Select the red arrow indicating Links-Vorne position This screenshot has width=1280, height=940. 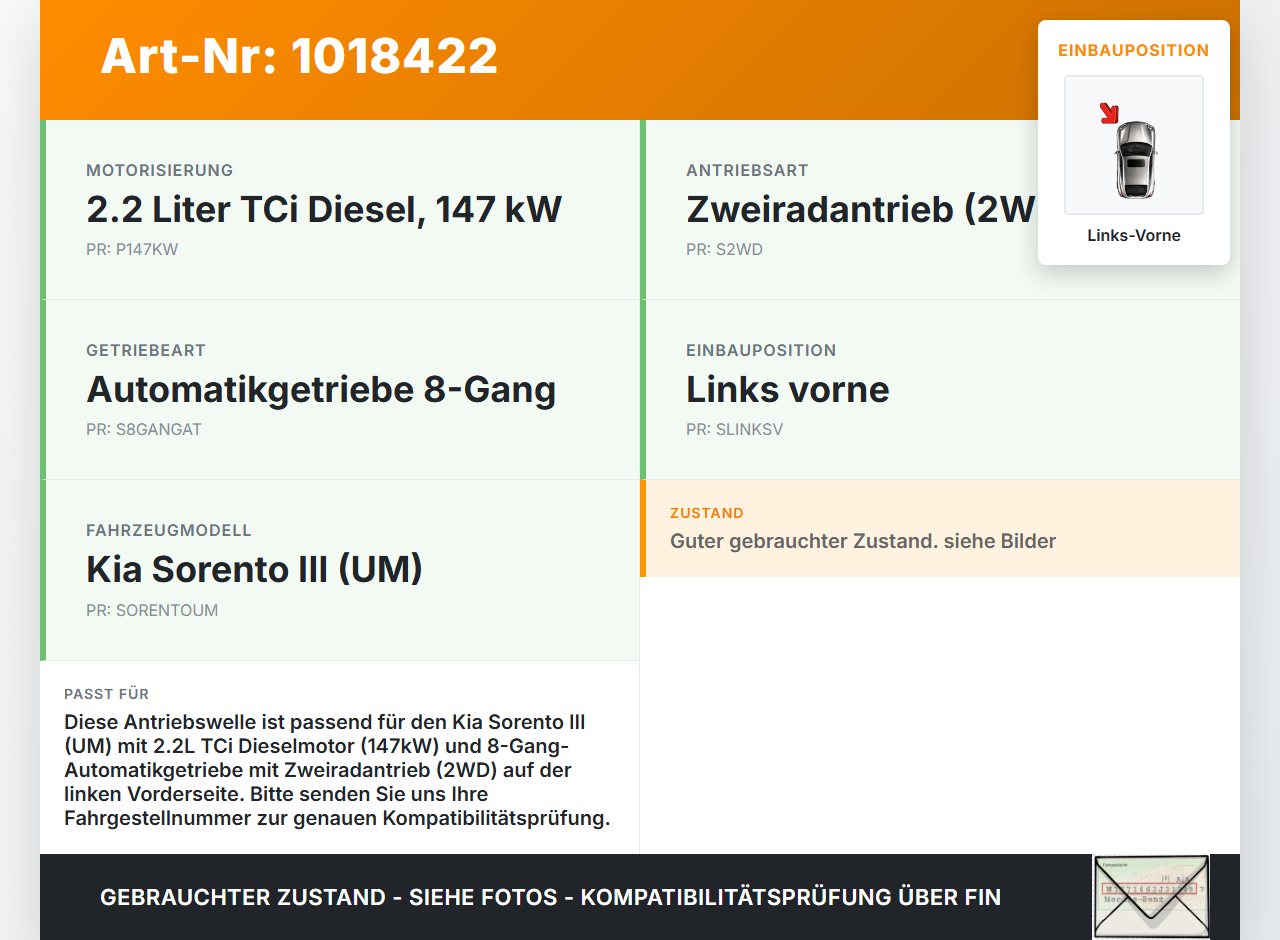1110,113
